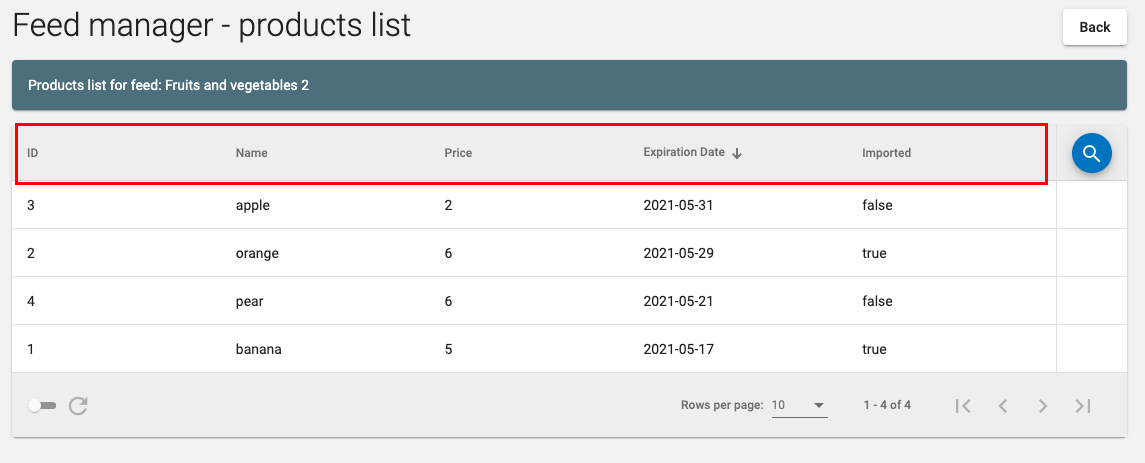This screenshot has width=1145, height=463.
Task: Jump to the last page arrow icon
Action: 1083,406
